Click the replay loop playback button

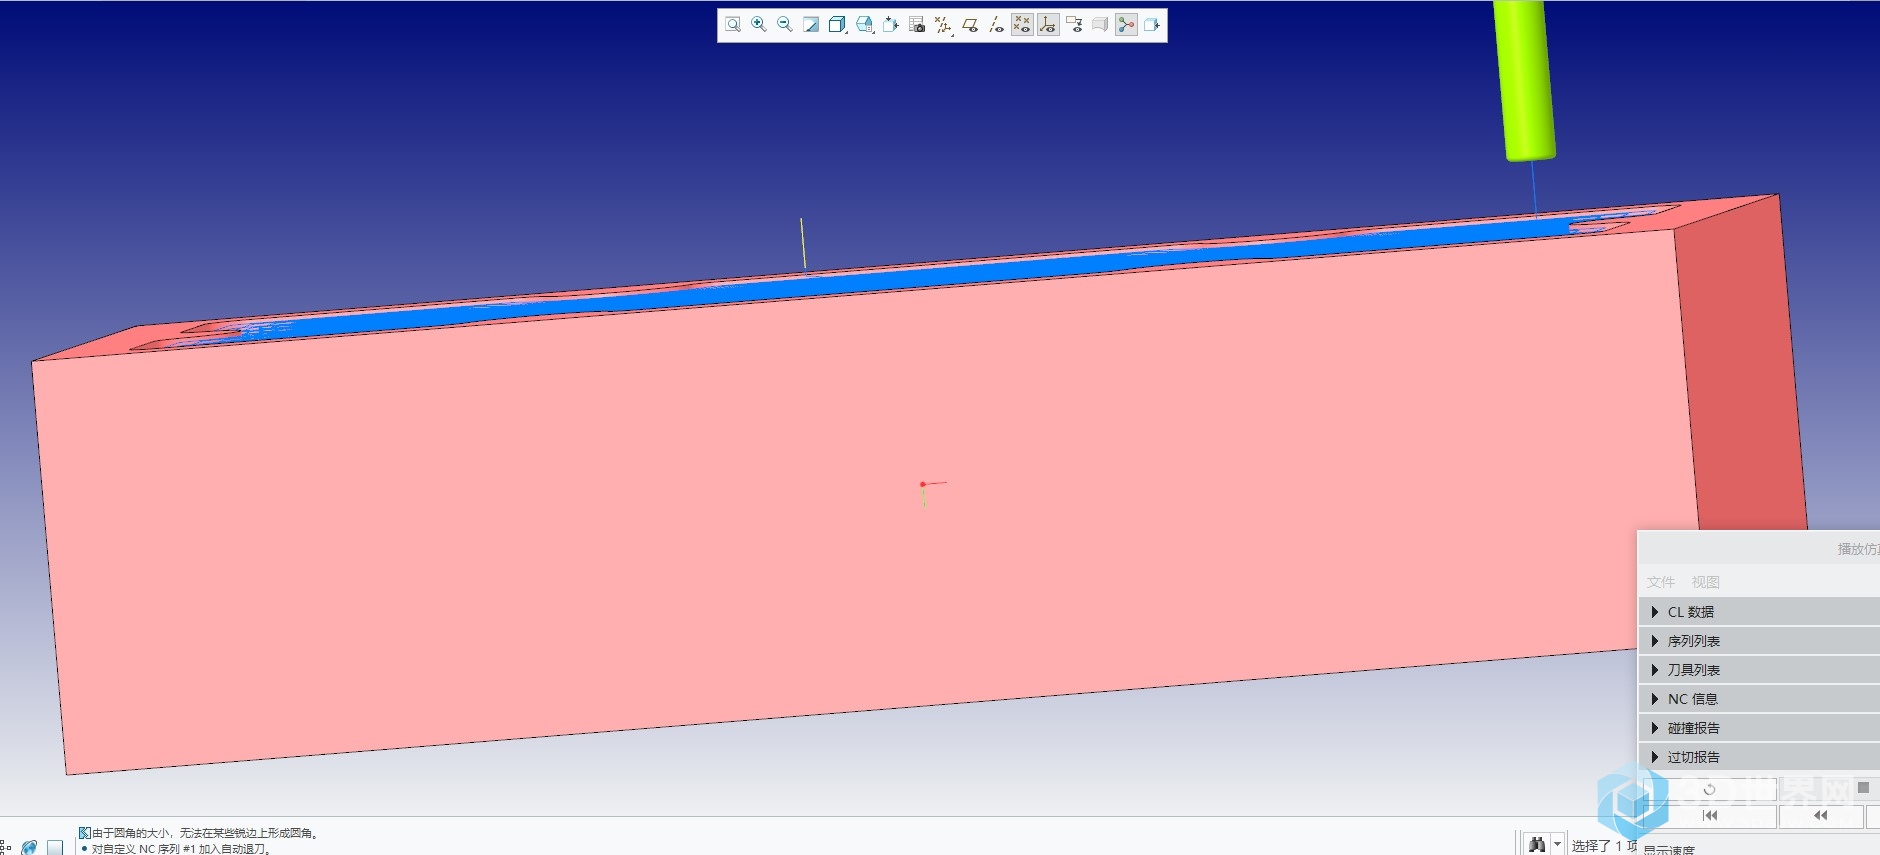[x=1709, y=789]
